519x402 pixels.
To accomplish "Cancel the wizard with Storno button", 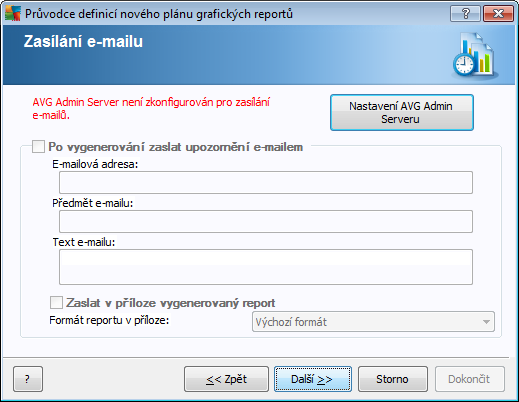I will 393,379.
